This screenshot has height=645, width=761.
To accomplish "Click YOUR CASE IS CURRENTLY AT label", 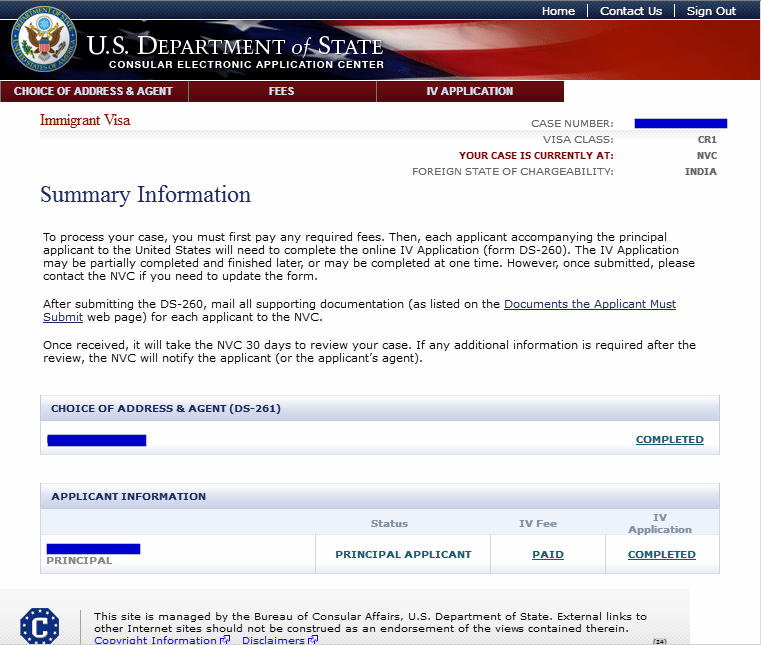I will click(x=536, y=156).
